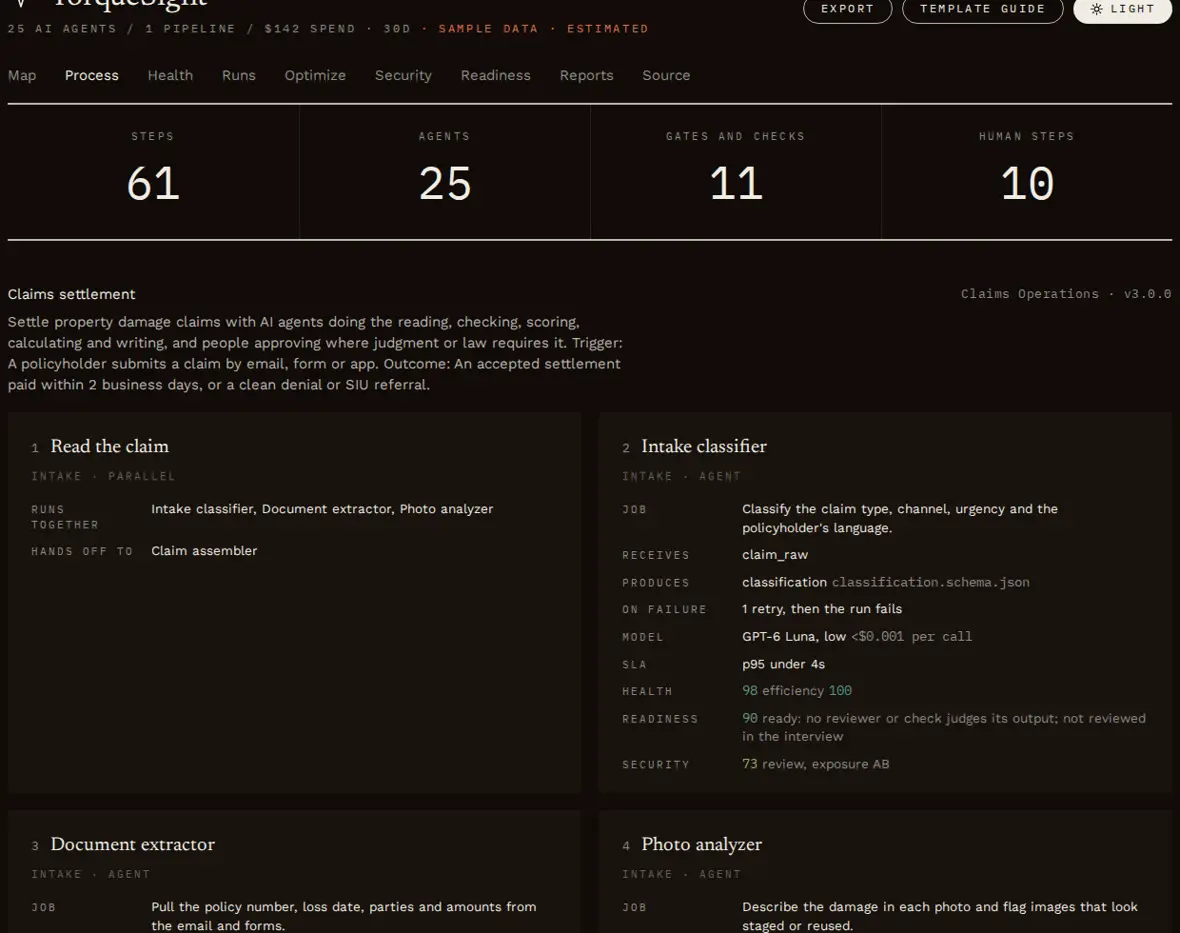1180x933 pixels.
Task: Open the Document extractor card title
Action: click(x=132, y=844)
